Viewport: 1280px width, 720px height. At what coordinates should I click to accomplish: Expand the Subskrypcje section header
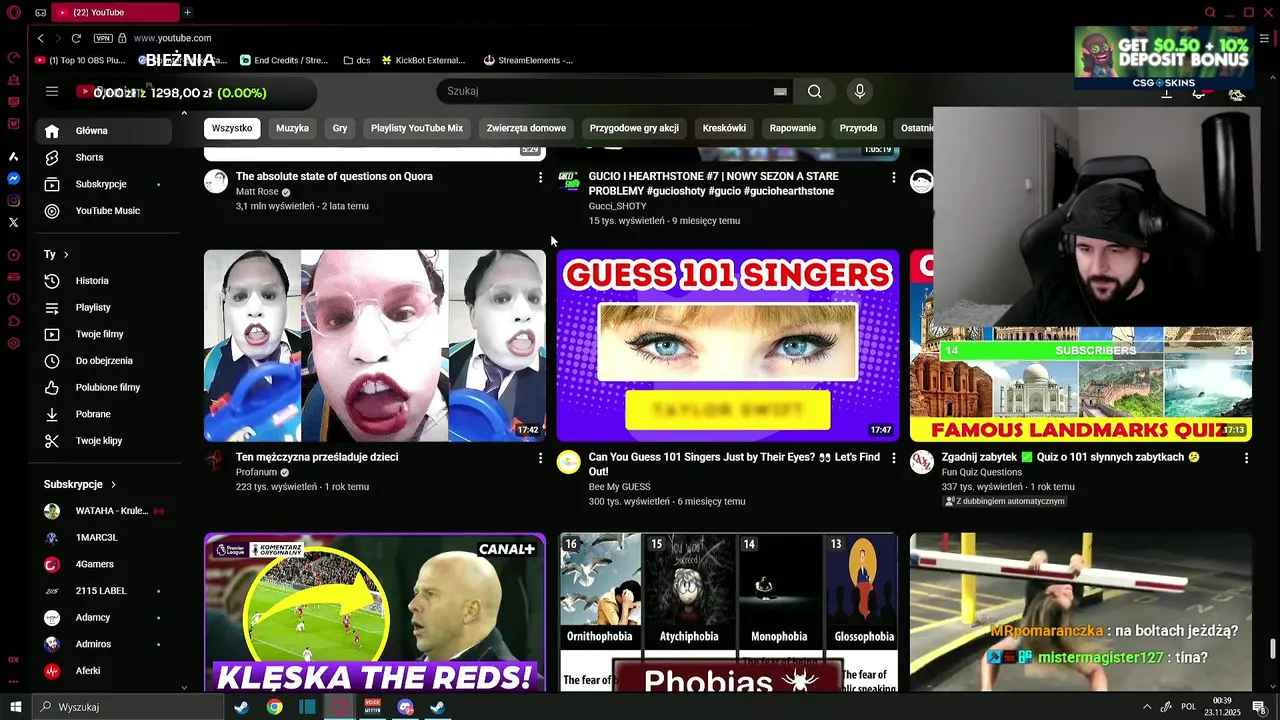tap(80, 484)
